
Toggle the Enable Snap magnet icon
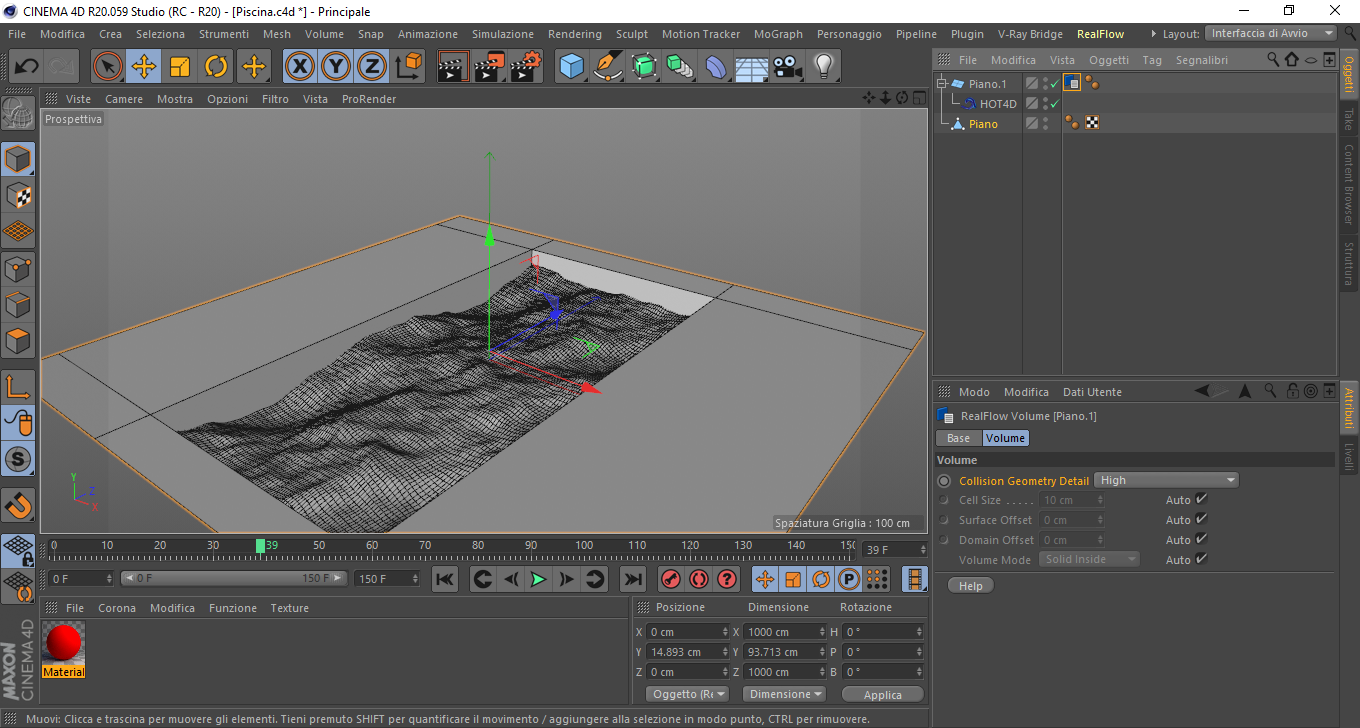[18, 504]
